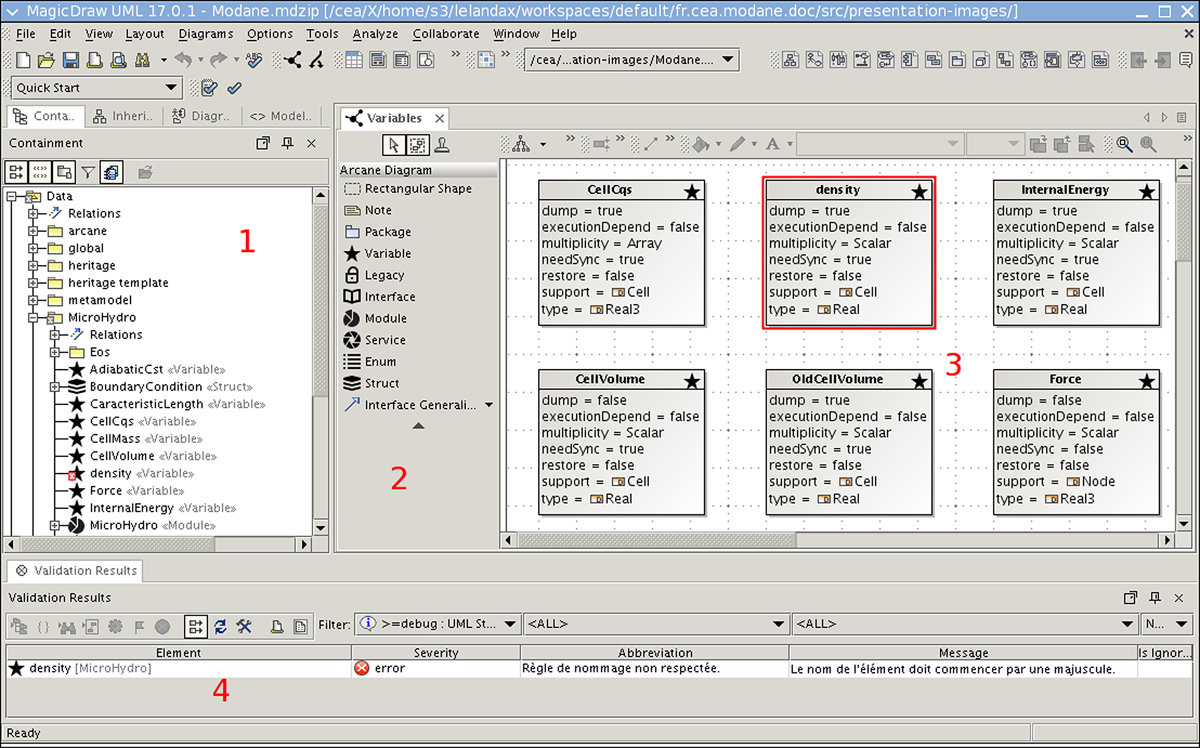Screen dimensions: 1200x748
Task: Pick the Service gear tool from the palette
Action: click(x=374, y=340)
